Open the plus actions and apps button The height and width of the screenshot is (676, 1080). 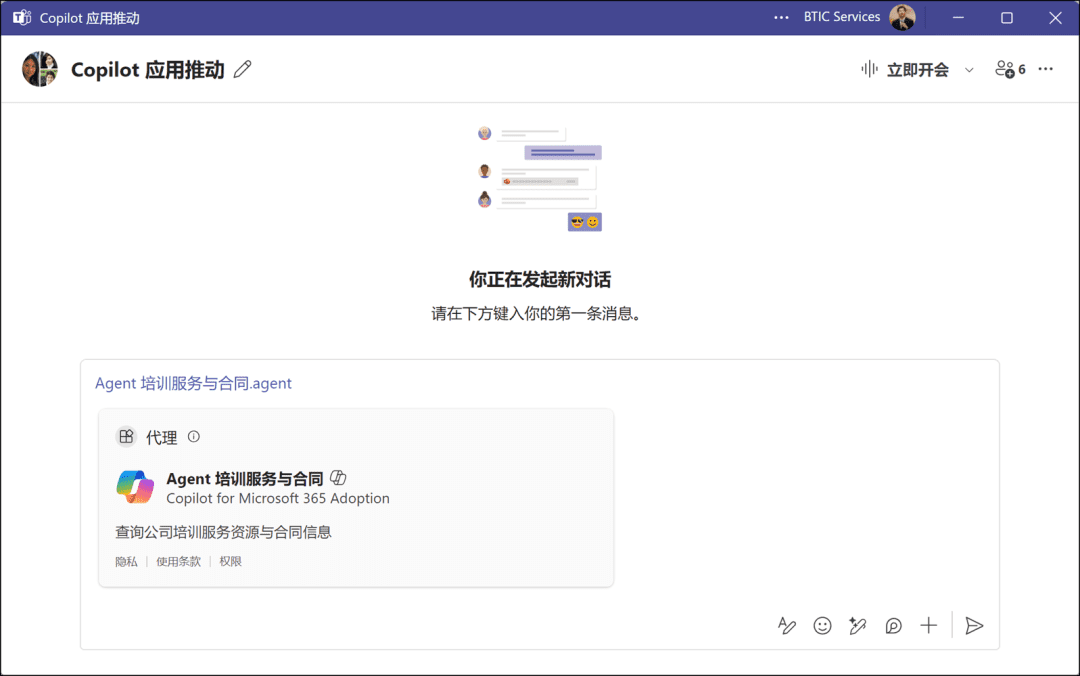coord(928,626)
